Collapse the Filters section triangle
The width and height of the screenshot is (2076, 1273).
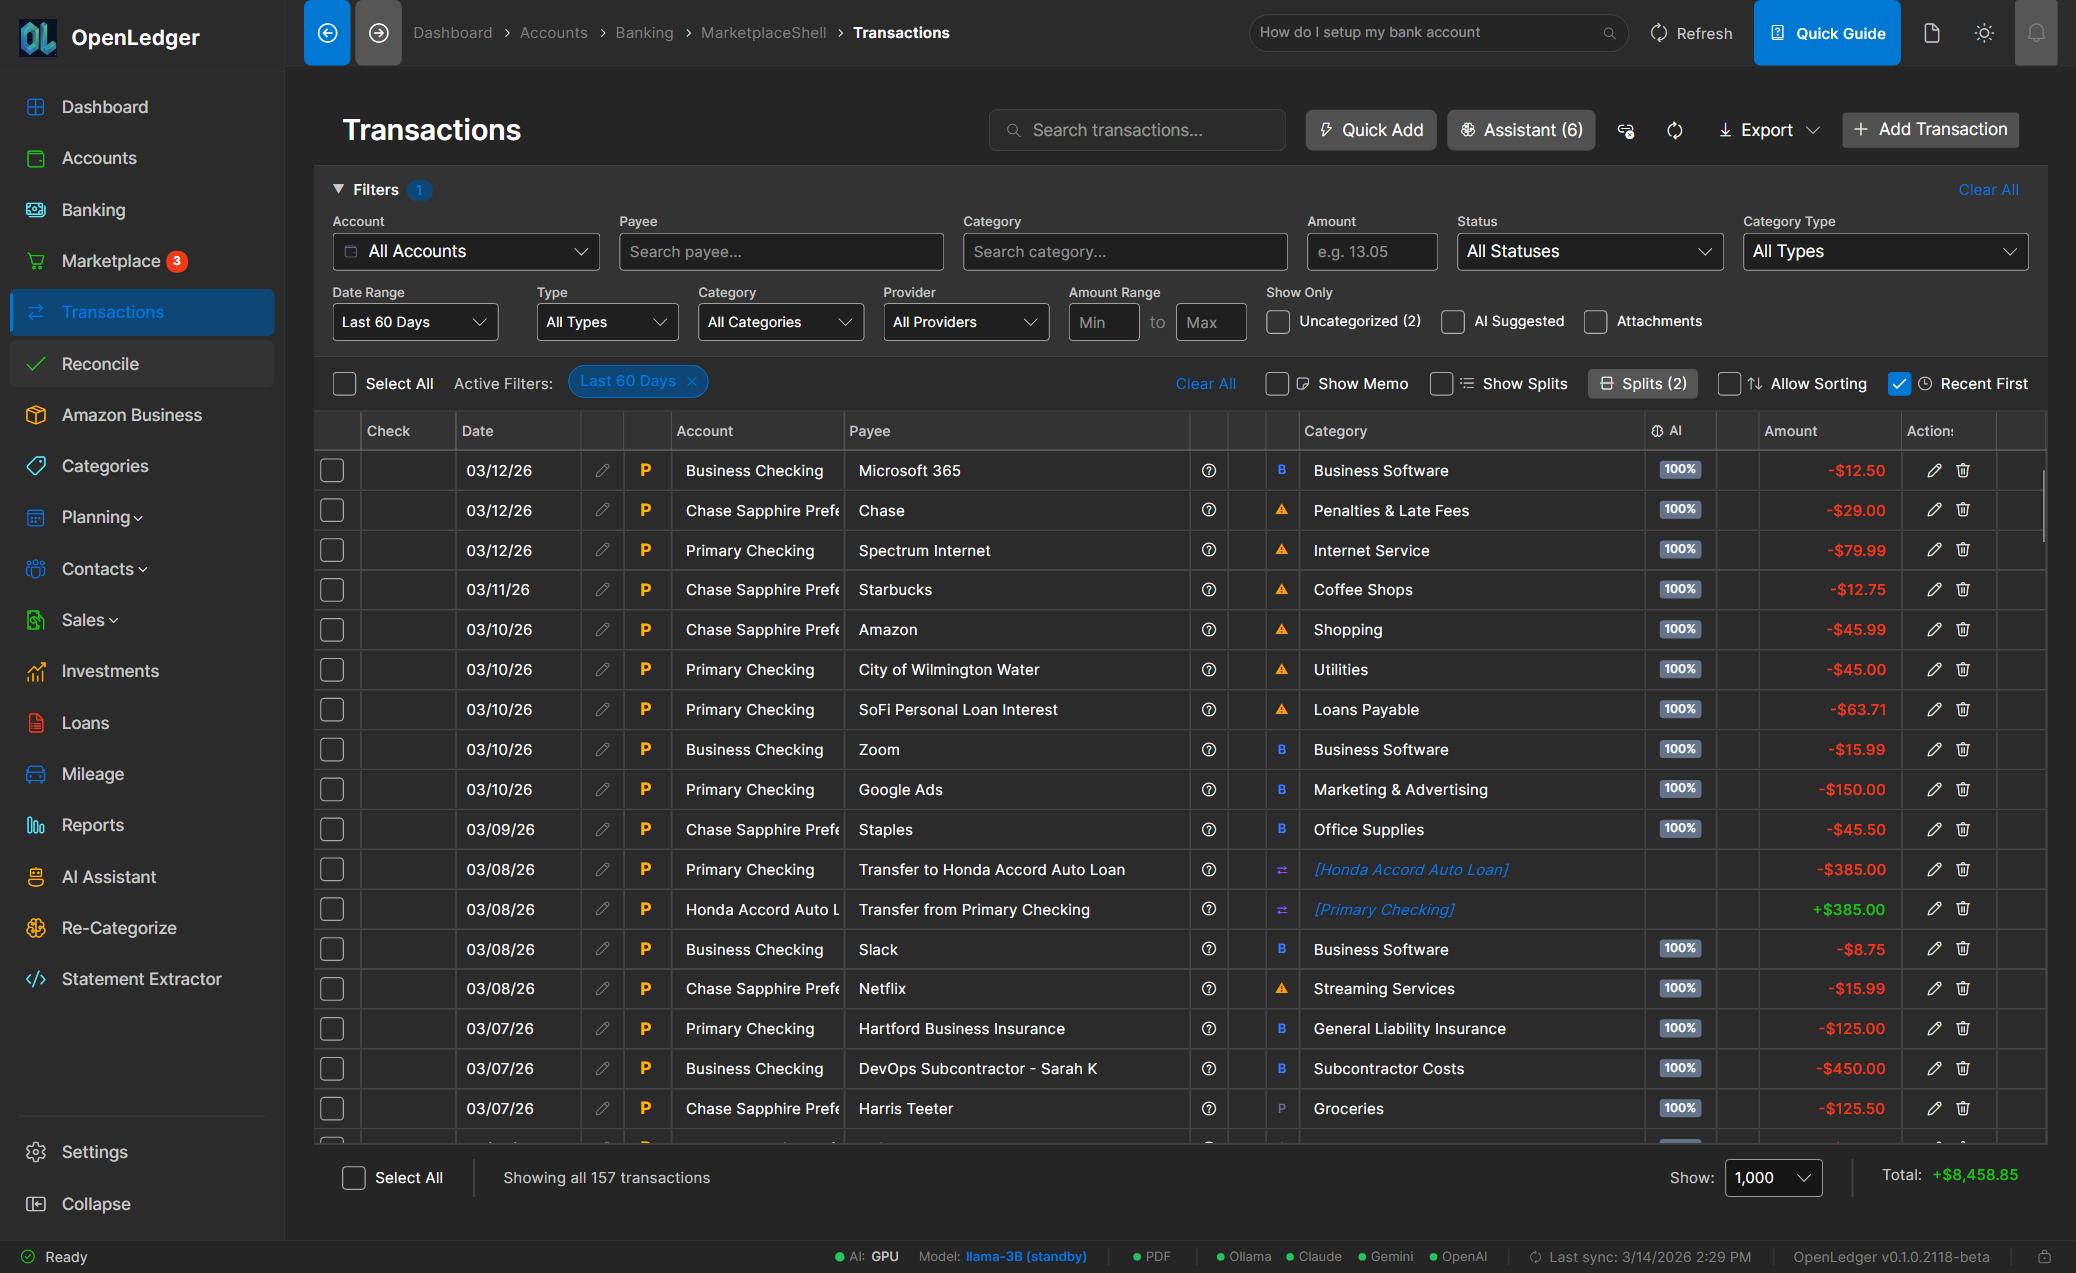pos(339,189)
